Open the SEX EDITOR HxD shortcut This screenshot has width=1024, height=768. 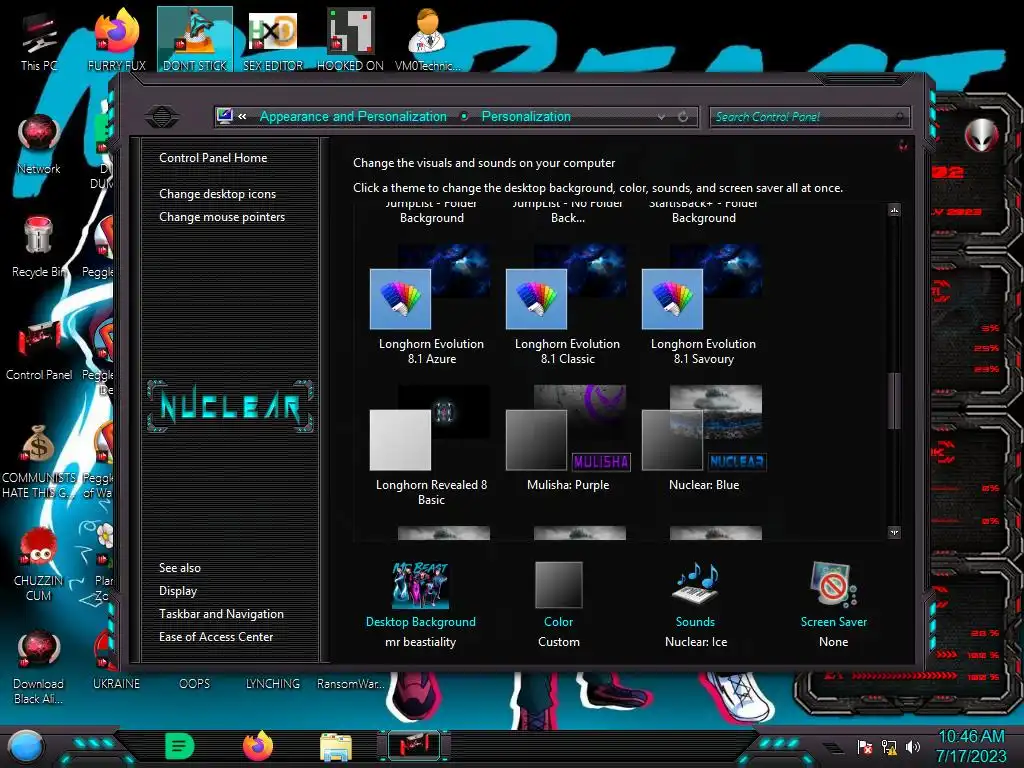pyautogui.click(x=273, y=40)
